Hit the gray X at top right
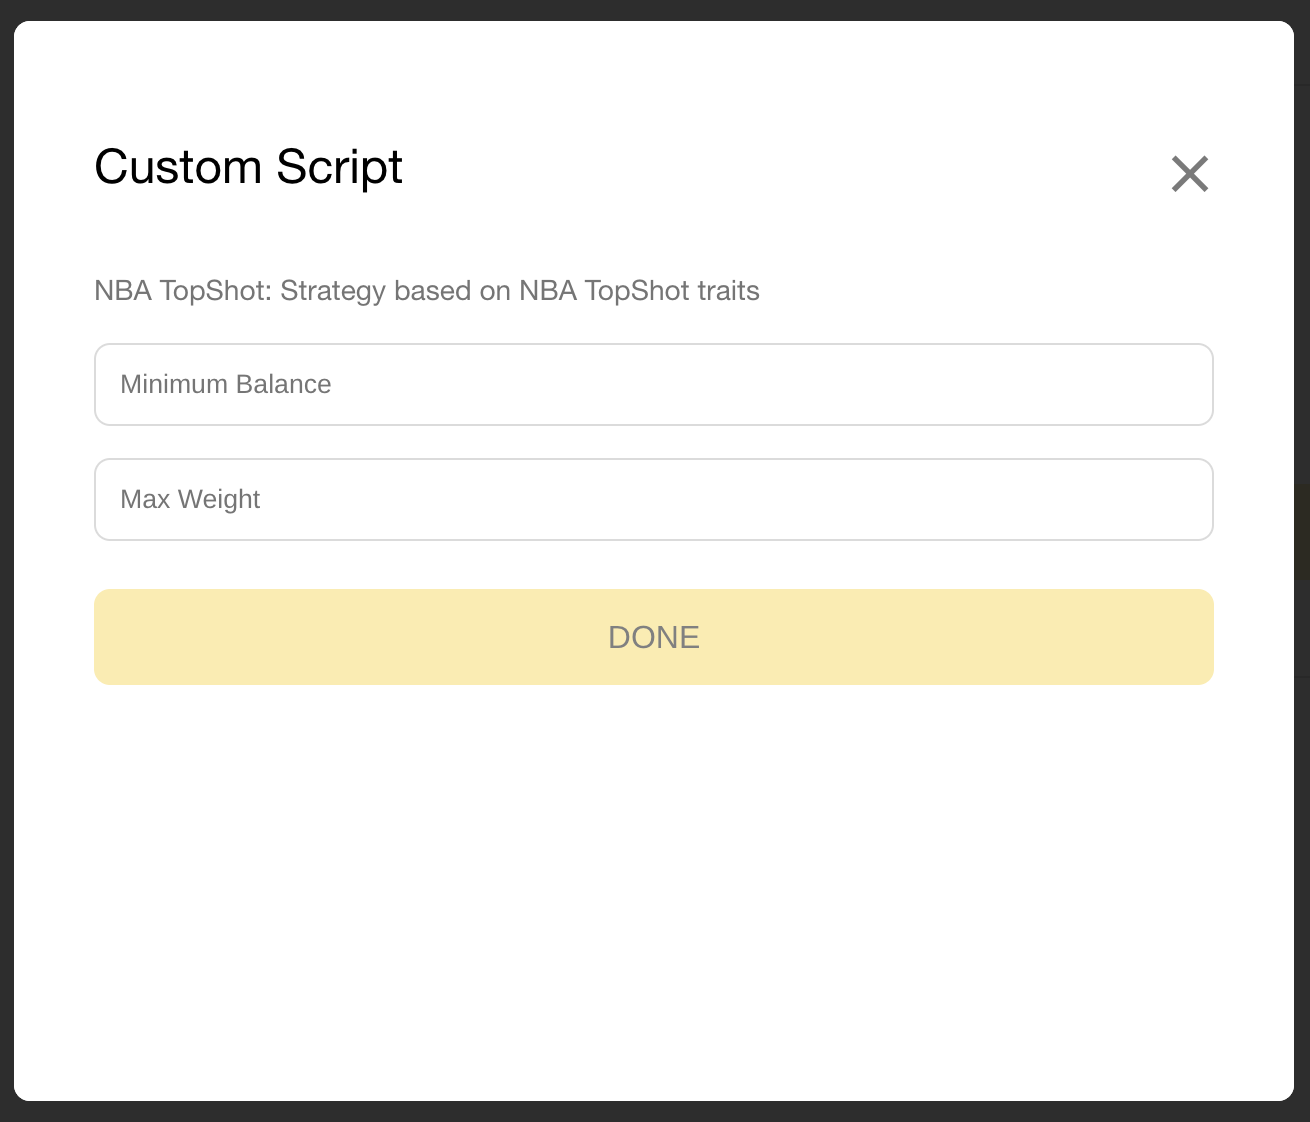 pyautogui.click(x=1190, y=174)
